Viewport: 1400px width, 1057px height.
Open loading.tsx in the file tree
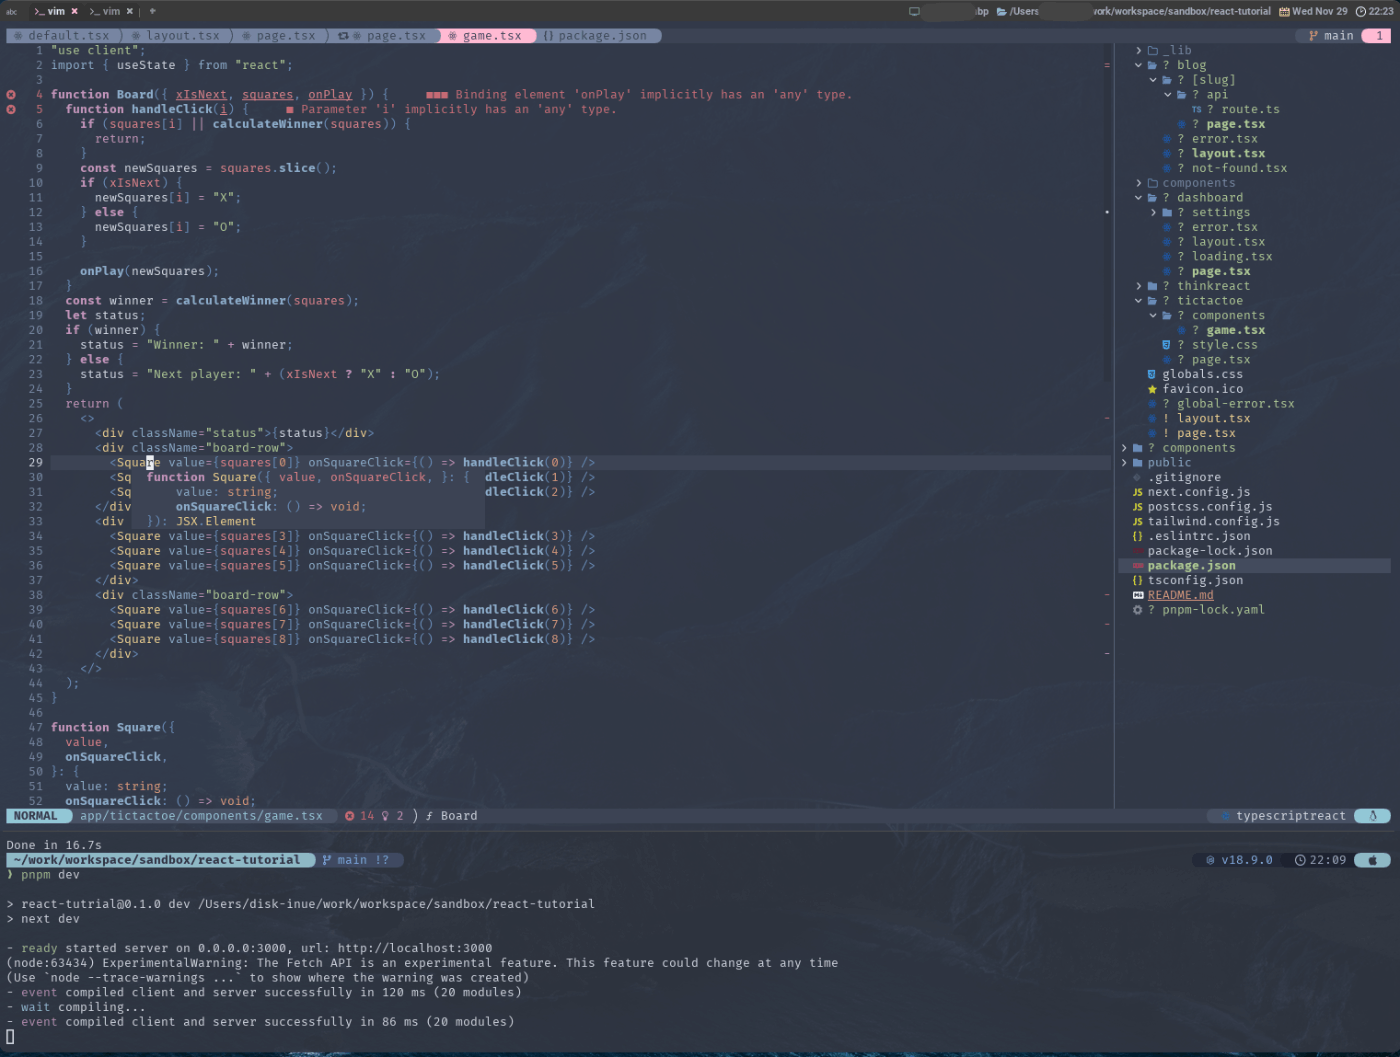[1232, 257]
